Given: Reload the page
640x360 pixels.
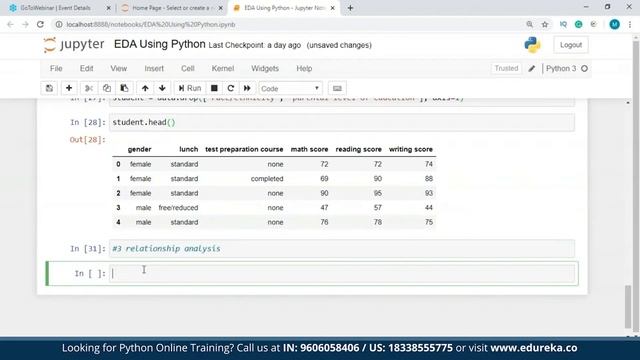Looking at the screenshot, I should pyautogui.click(x=40, y=24).
